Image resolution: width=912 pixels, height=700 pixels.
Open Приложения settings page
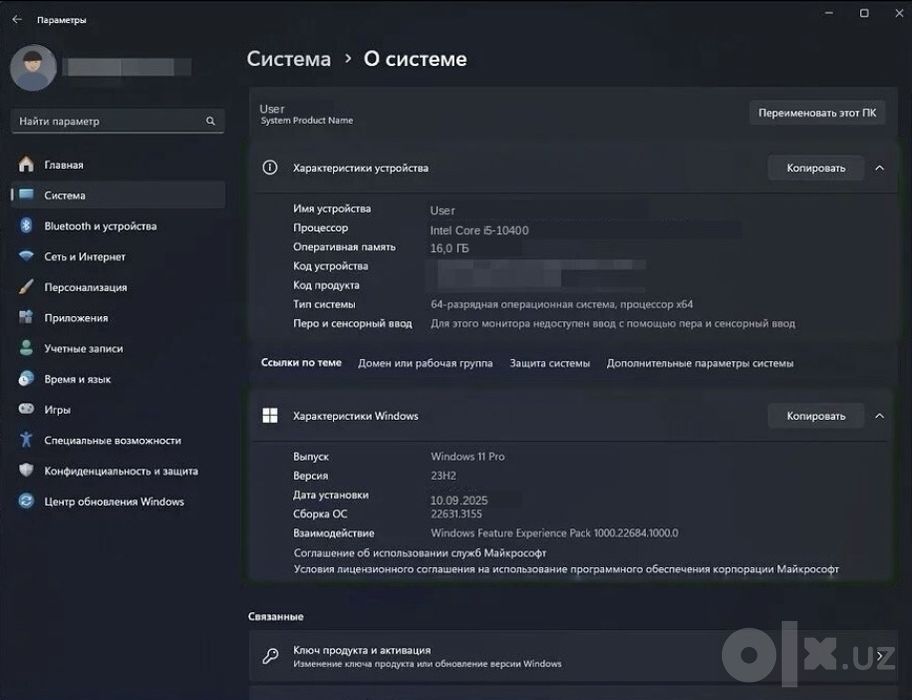tap(118, 317)
